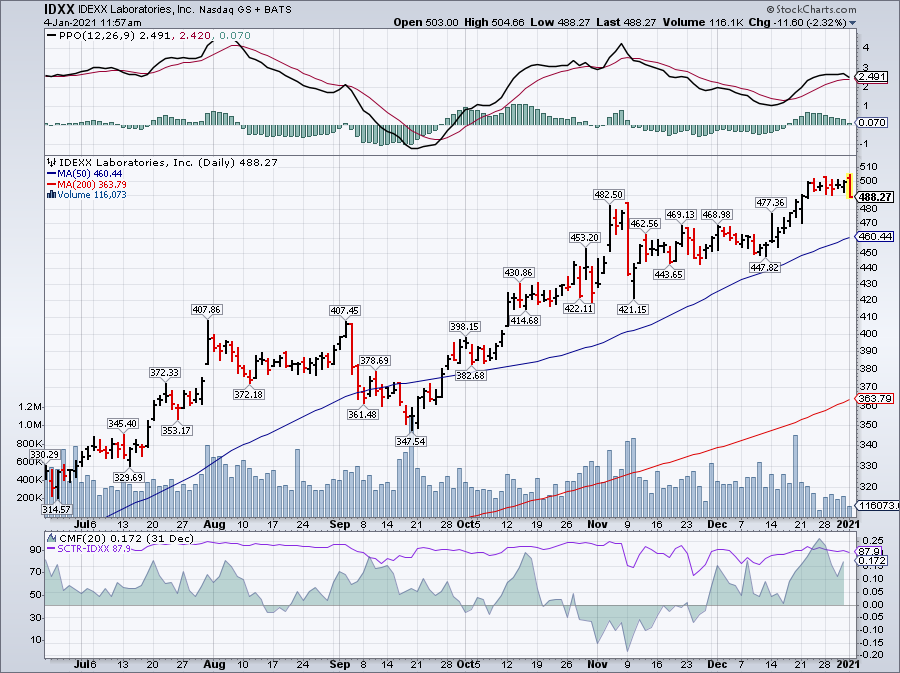
Task: Click the 462.56 price label
Action: click(x=645, y=224)
